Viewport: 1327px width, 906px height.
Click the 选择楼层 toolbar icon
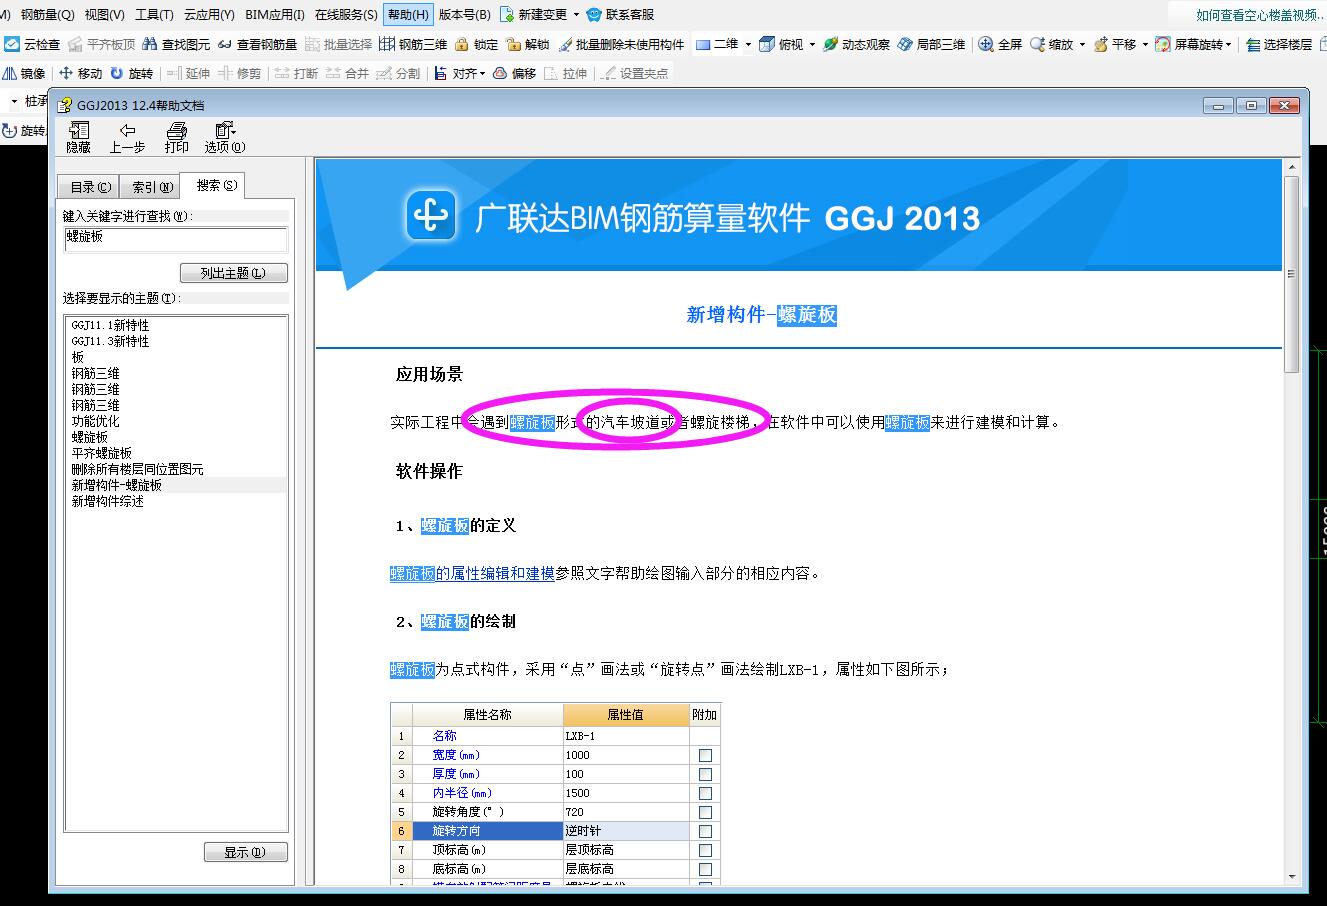(x=1254, y=44)
